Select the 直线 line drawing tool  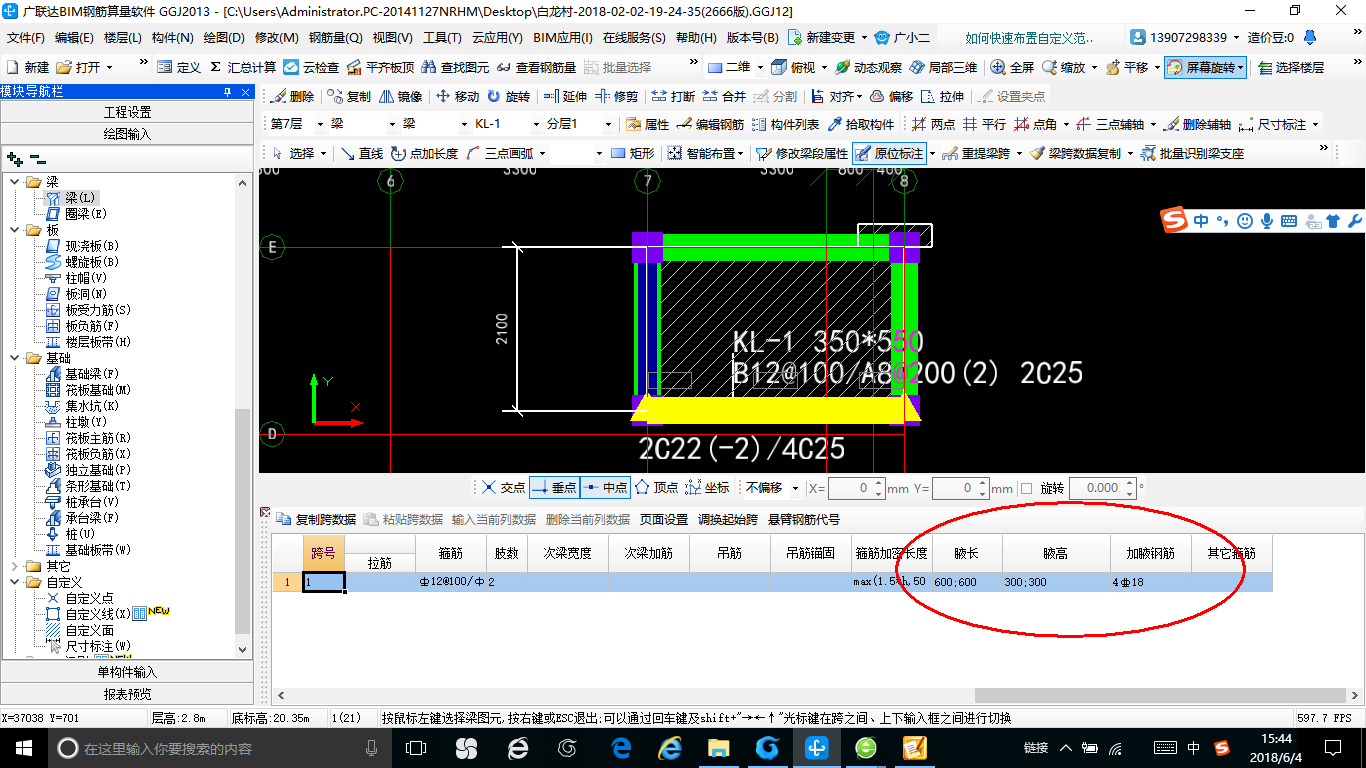[x=362, y=154]
